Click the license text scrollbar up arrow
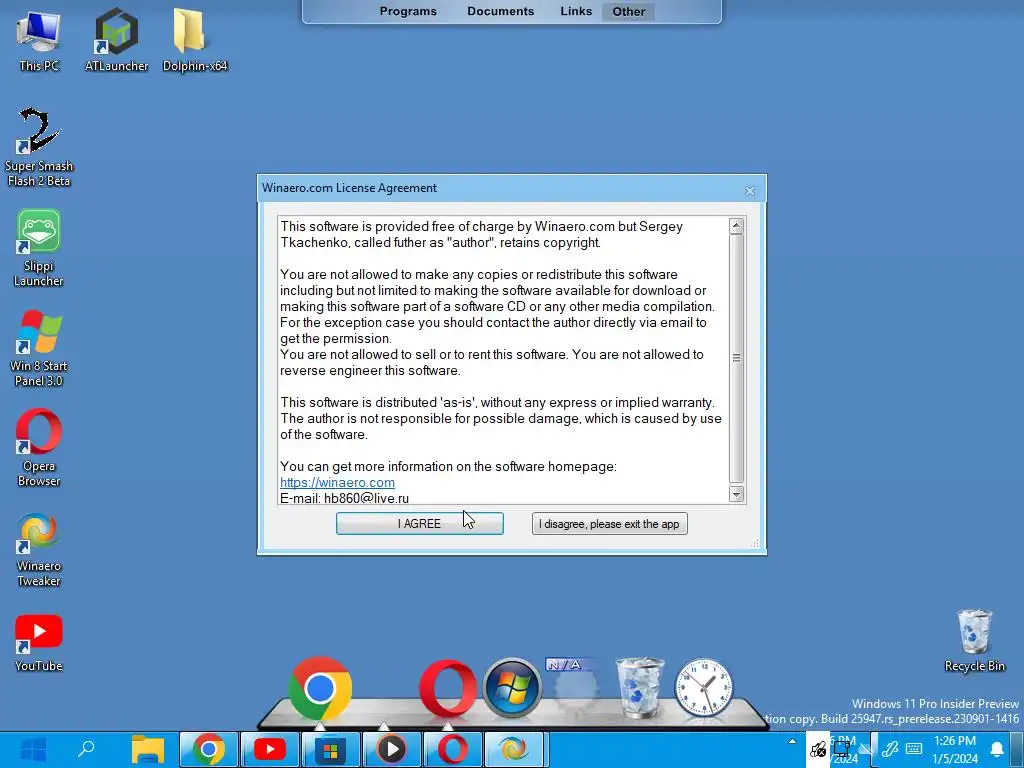Image resolution: width=1024 pixels, height=768 pixels. [x=736, y=226]
